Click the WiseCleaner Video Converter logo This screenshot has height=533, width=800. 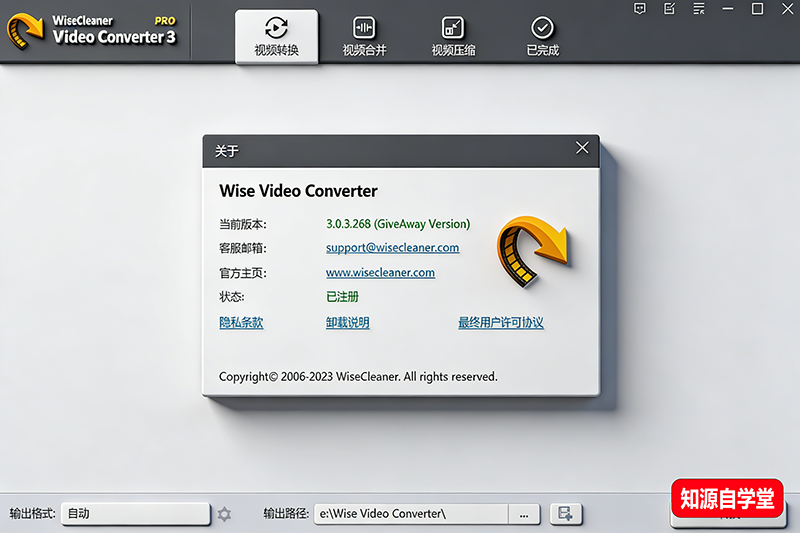90,31
